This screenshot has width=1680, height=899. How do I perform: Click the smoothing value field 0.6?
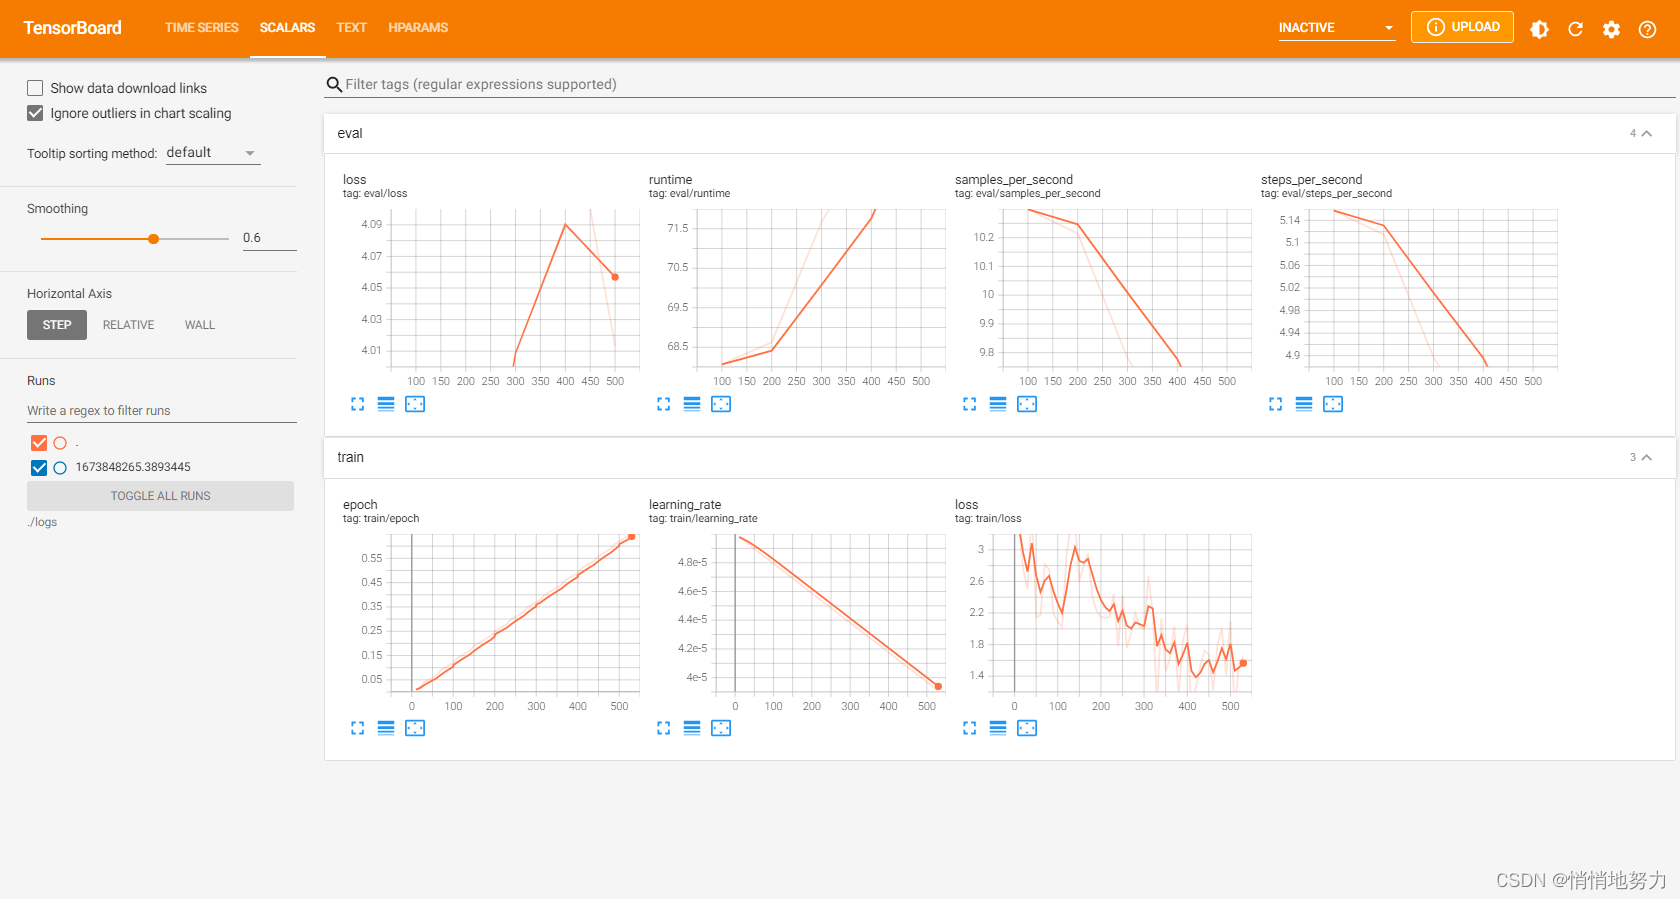tap(269, 238)
